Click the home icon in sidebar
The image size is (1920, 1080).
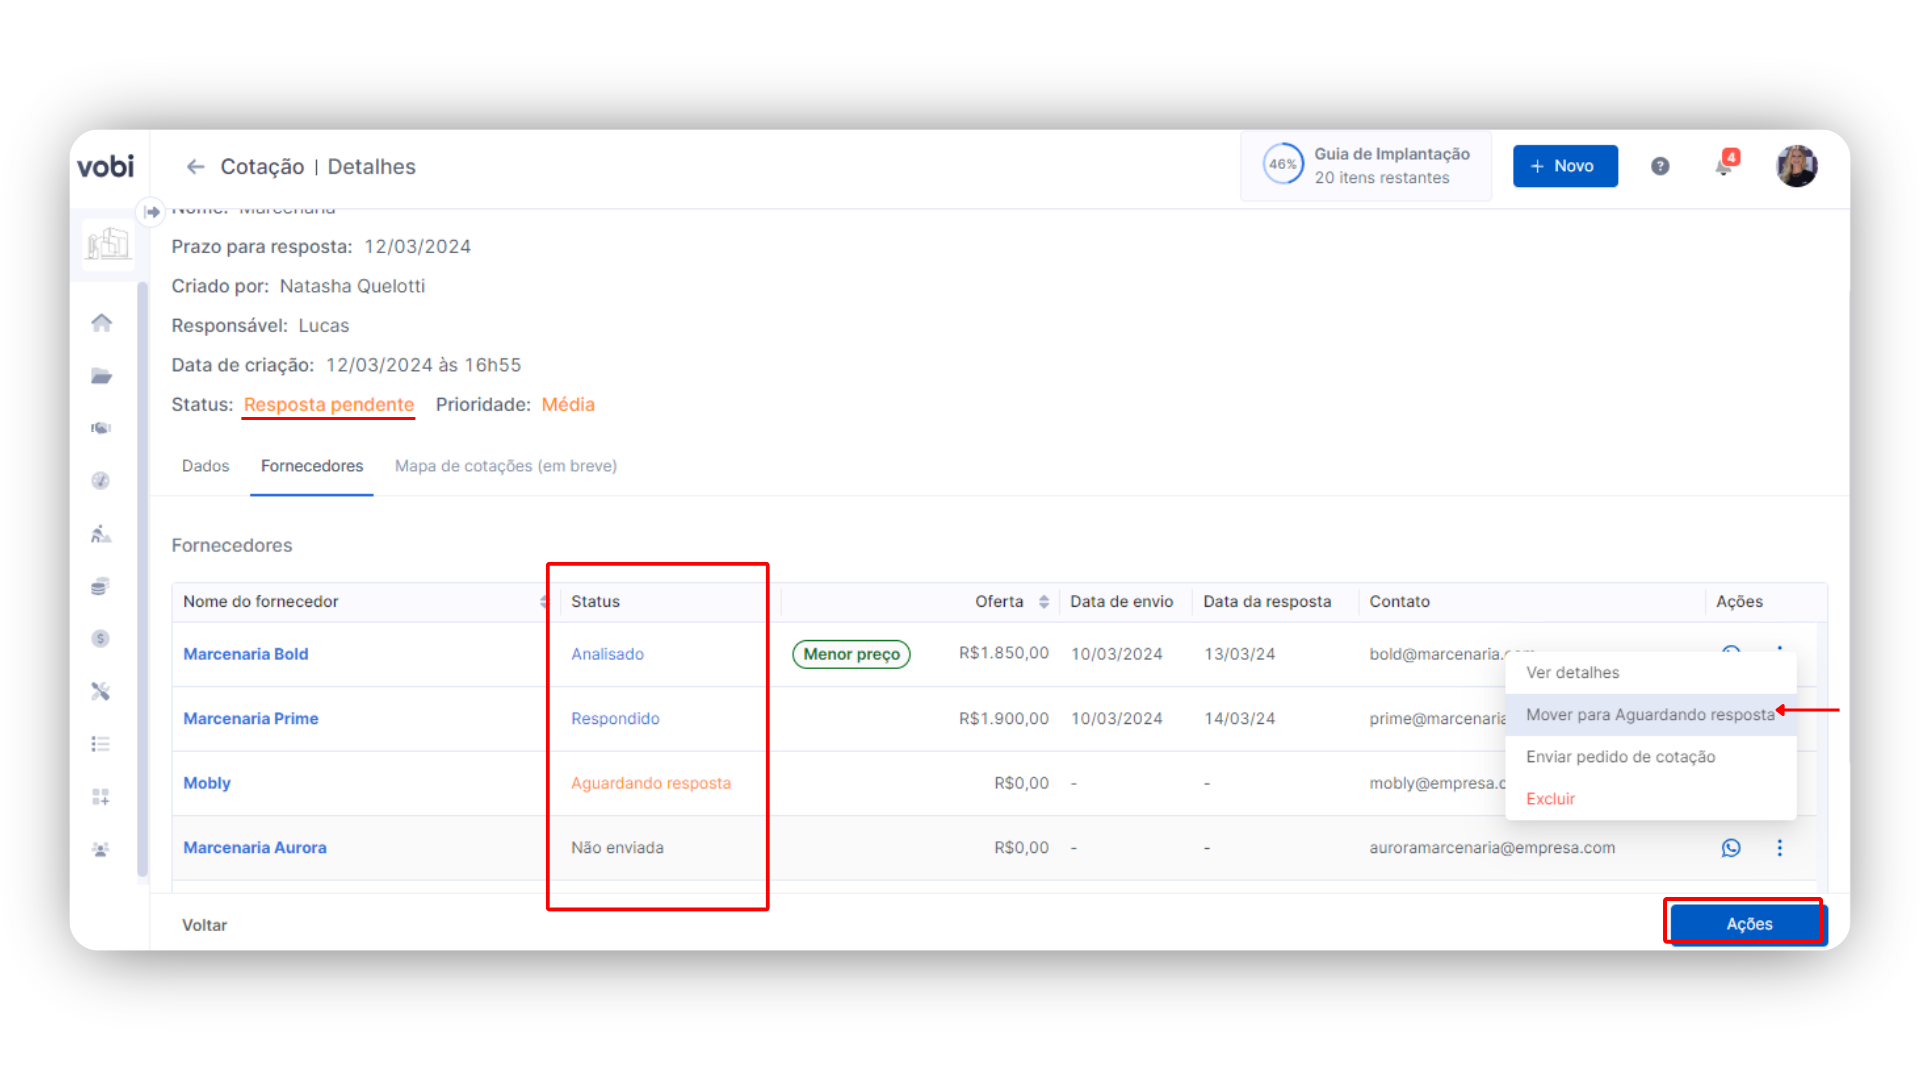[101, 322]
